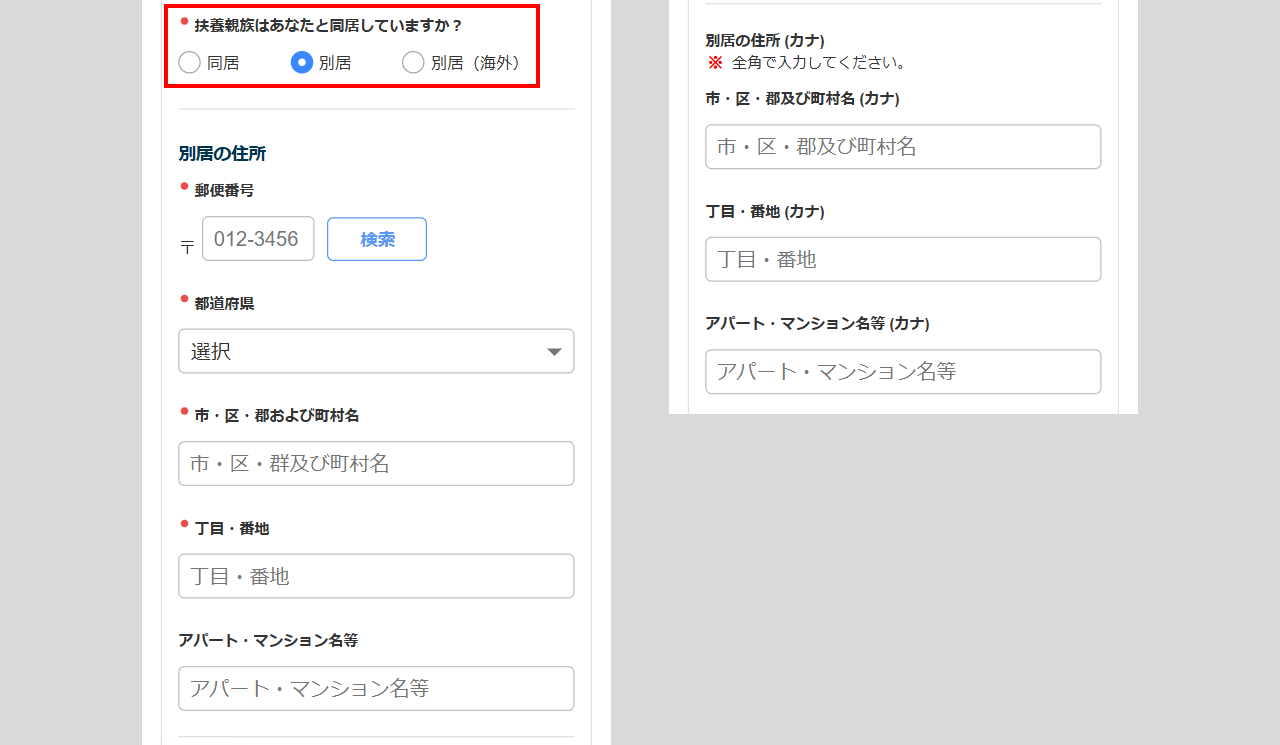The height and width of the screenshot is (745, 1280).
Task: Click the 扶養親族はあなたと同居していますか question label
Action: (x=328, y=26)
